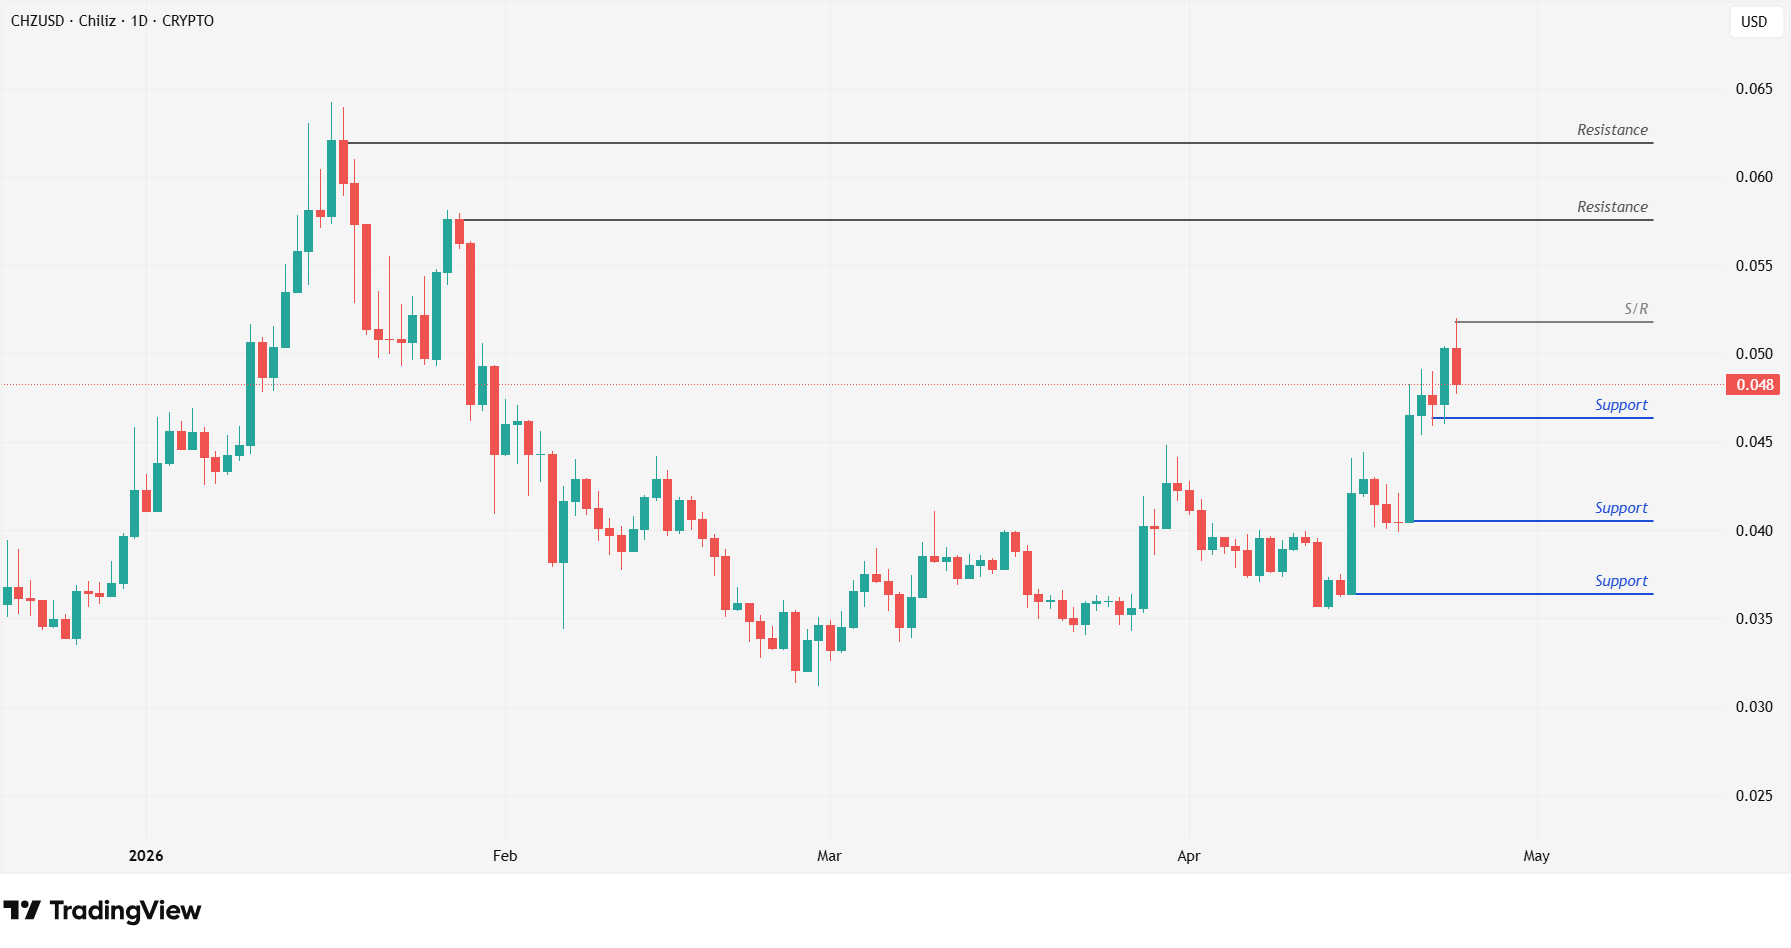This screenshot has height=948, width=1791.
Task: Open the USD currency selector
Action: (x=1754, y=21)
